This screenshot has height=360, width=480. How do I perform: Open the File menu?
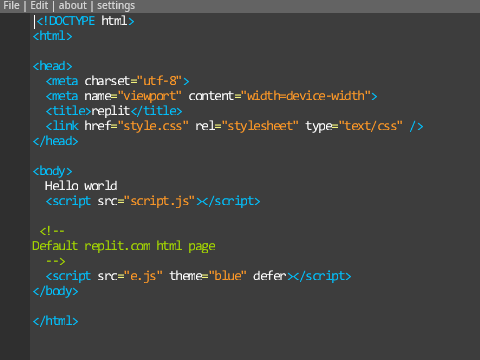pos(11,6)
